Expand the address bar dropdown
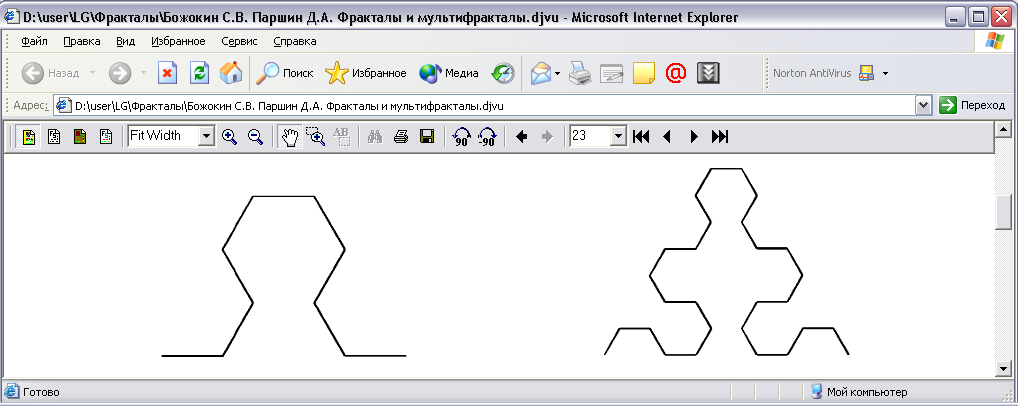 click(923, 105)
